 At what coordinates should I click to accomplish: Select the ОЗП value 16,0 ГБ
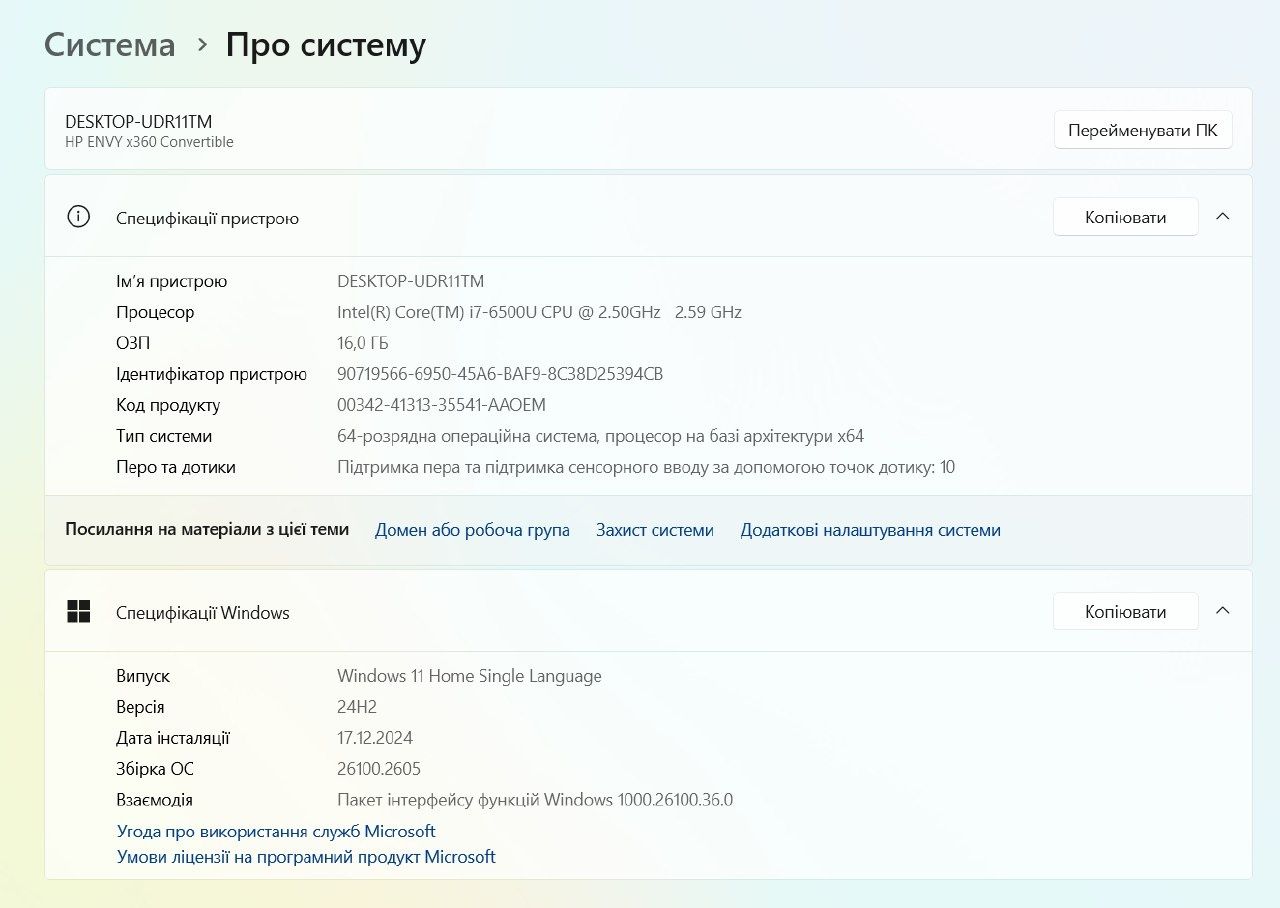pos(363,343)
